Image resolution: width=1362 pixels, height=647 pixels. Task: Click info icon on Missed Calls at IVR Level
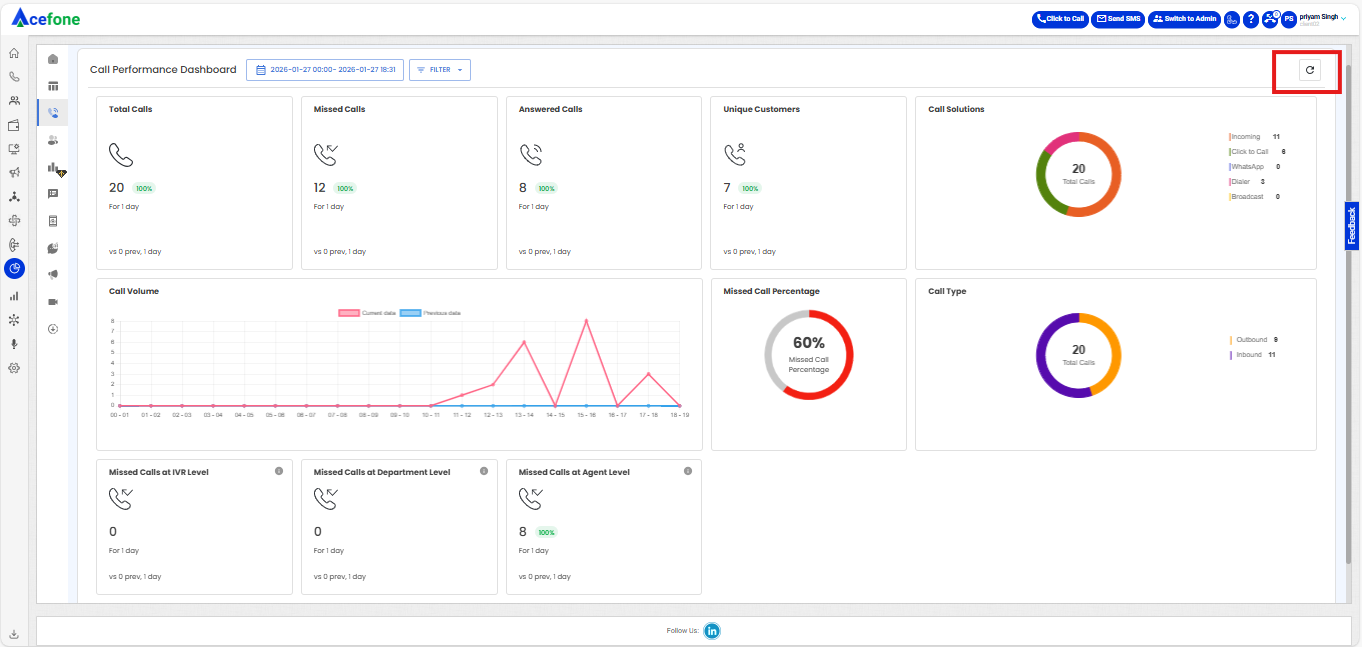tap(279, 471)
